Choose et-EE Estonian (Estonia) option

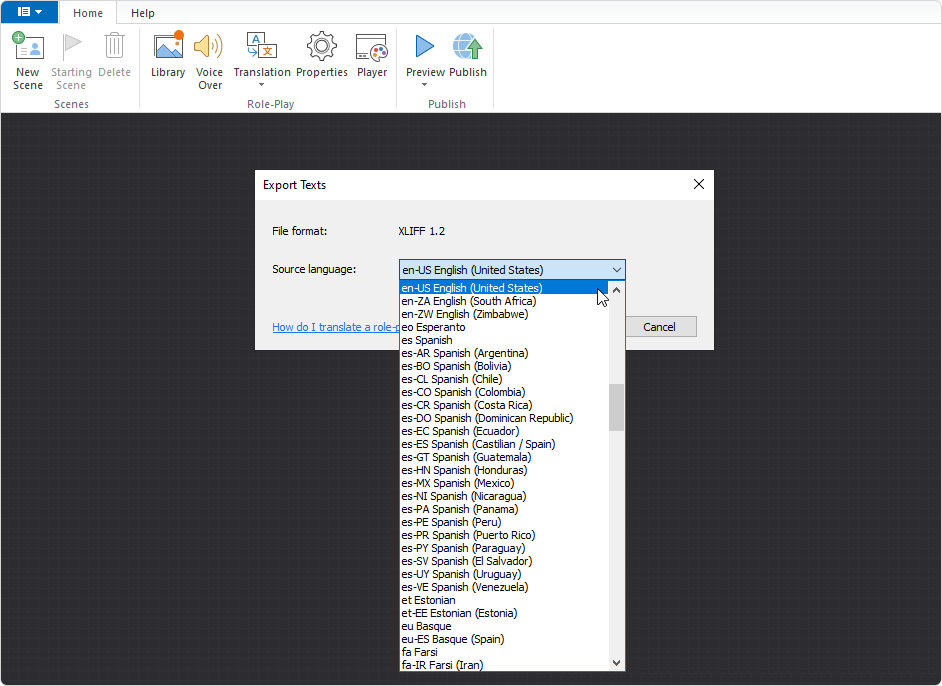click(x=459, y=613)
